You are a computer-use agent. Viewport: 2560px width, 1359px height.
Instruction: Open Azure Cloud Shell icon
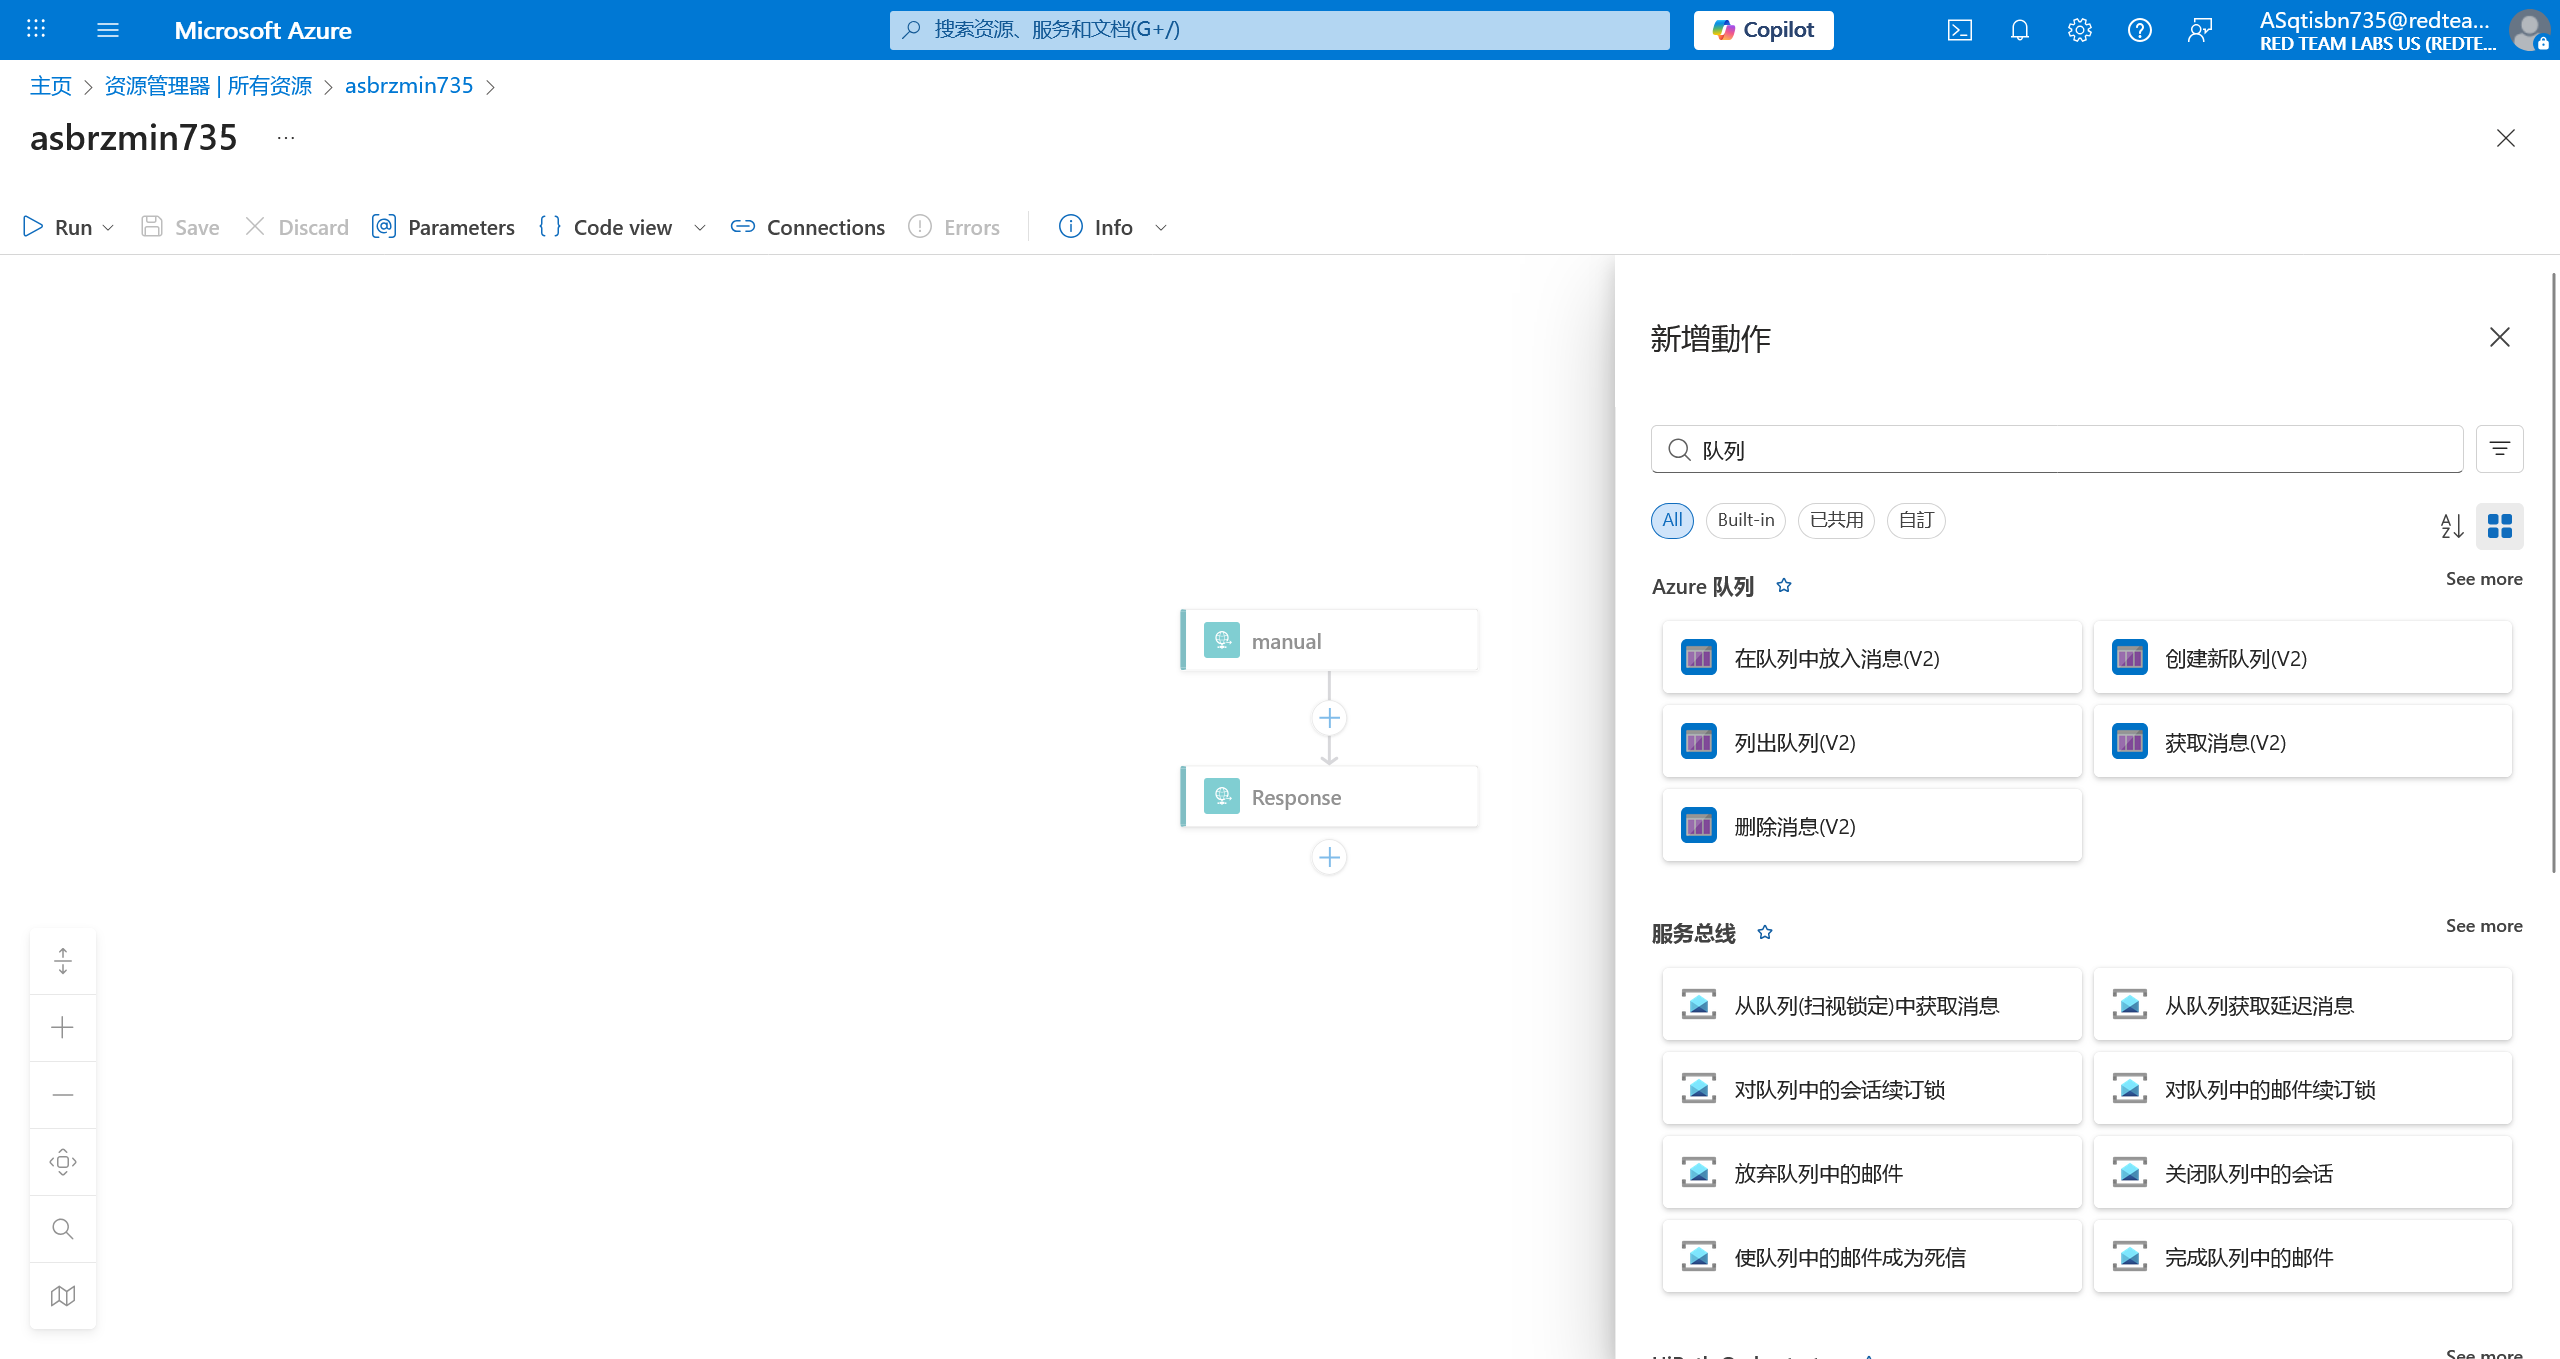1959,30
